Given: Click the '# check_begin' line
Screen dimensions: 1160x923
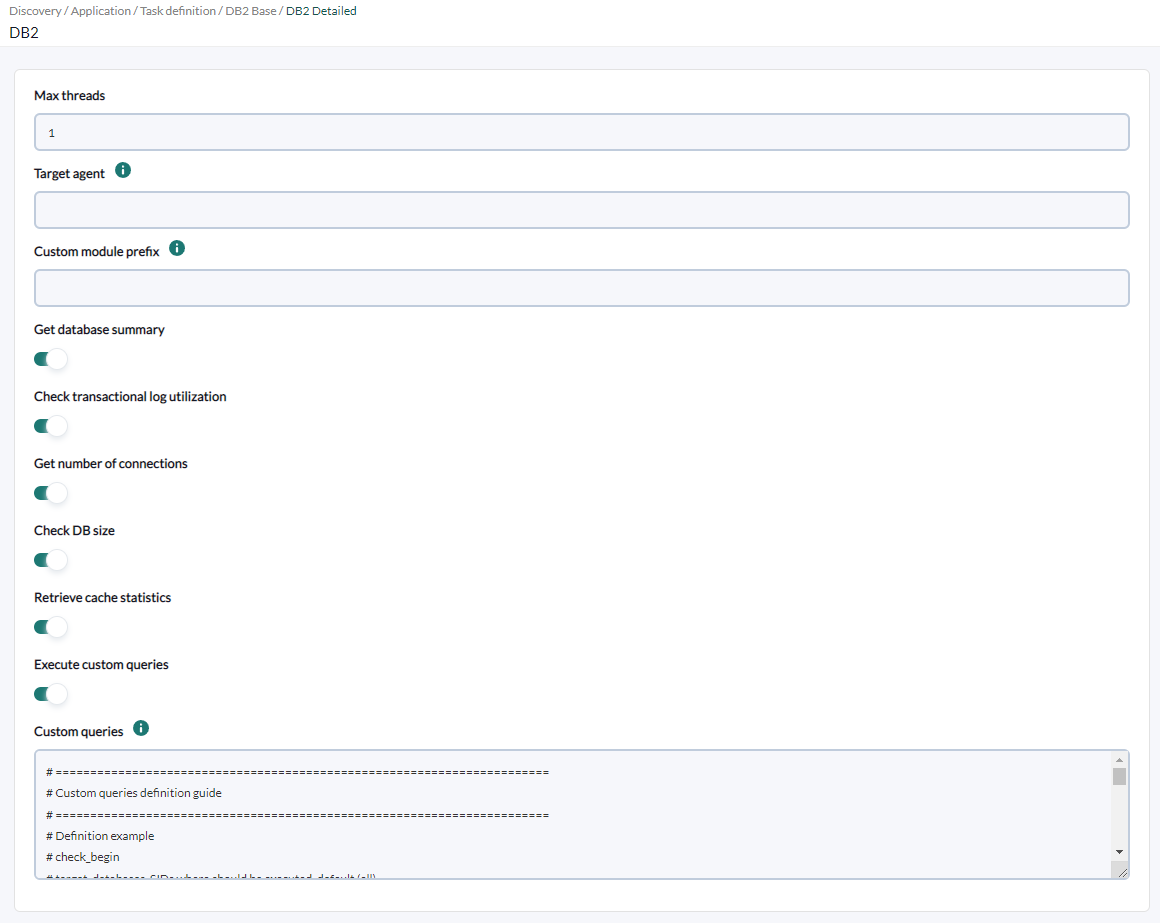Looking at the screenshot, I should pos(83,857).
